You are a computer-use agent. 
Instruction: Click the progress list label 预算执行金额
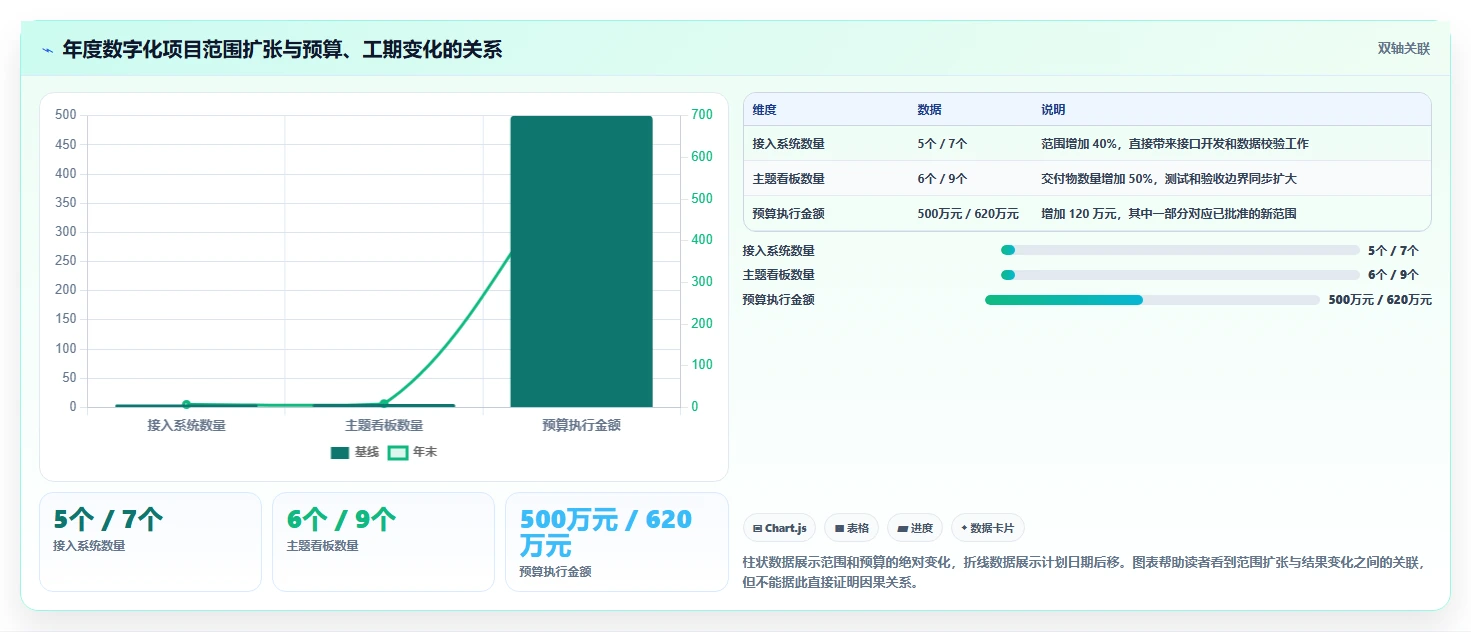[x=779, y=300]
